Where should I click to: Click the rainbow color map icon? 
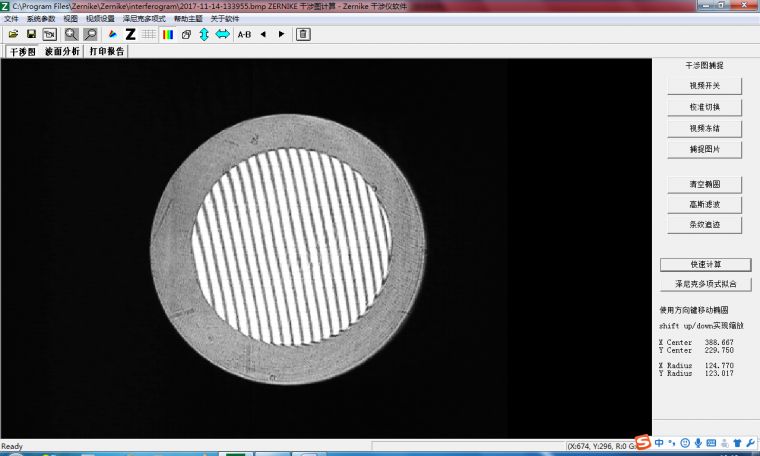tap(167, 34)
